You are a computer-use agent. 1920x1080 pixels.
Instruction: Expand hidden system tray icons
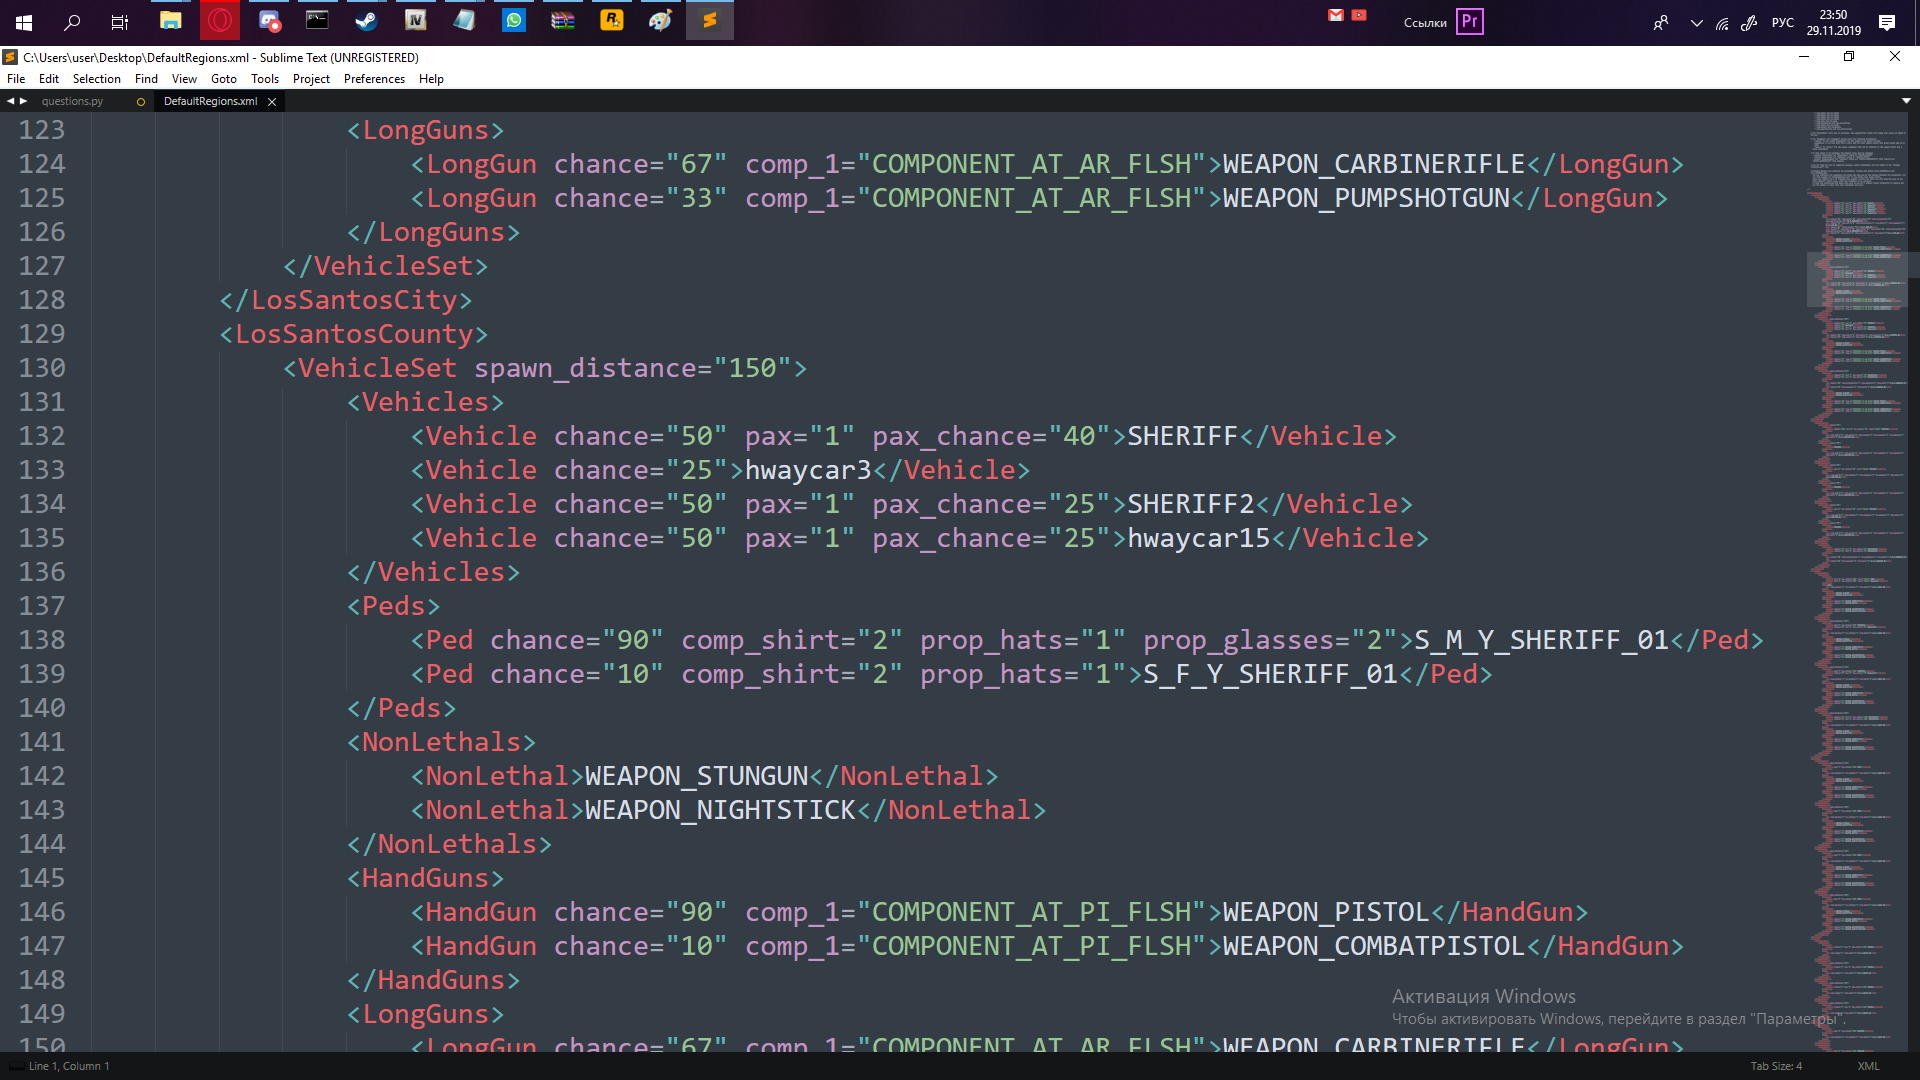1696,23
